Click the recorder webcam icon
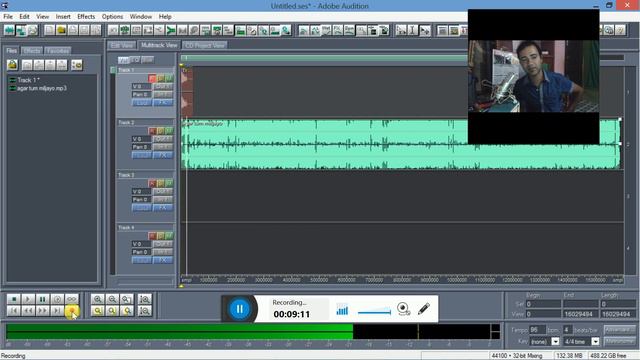The height and width of the screenshot is (360, 640). pyautogui.click(x=403, y=309)
